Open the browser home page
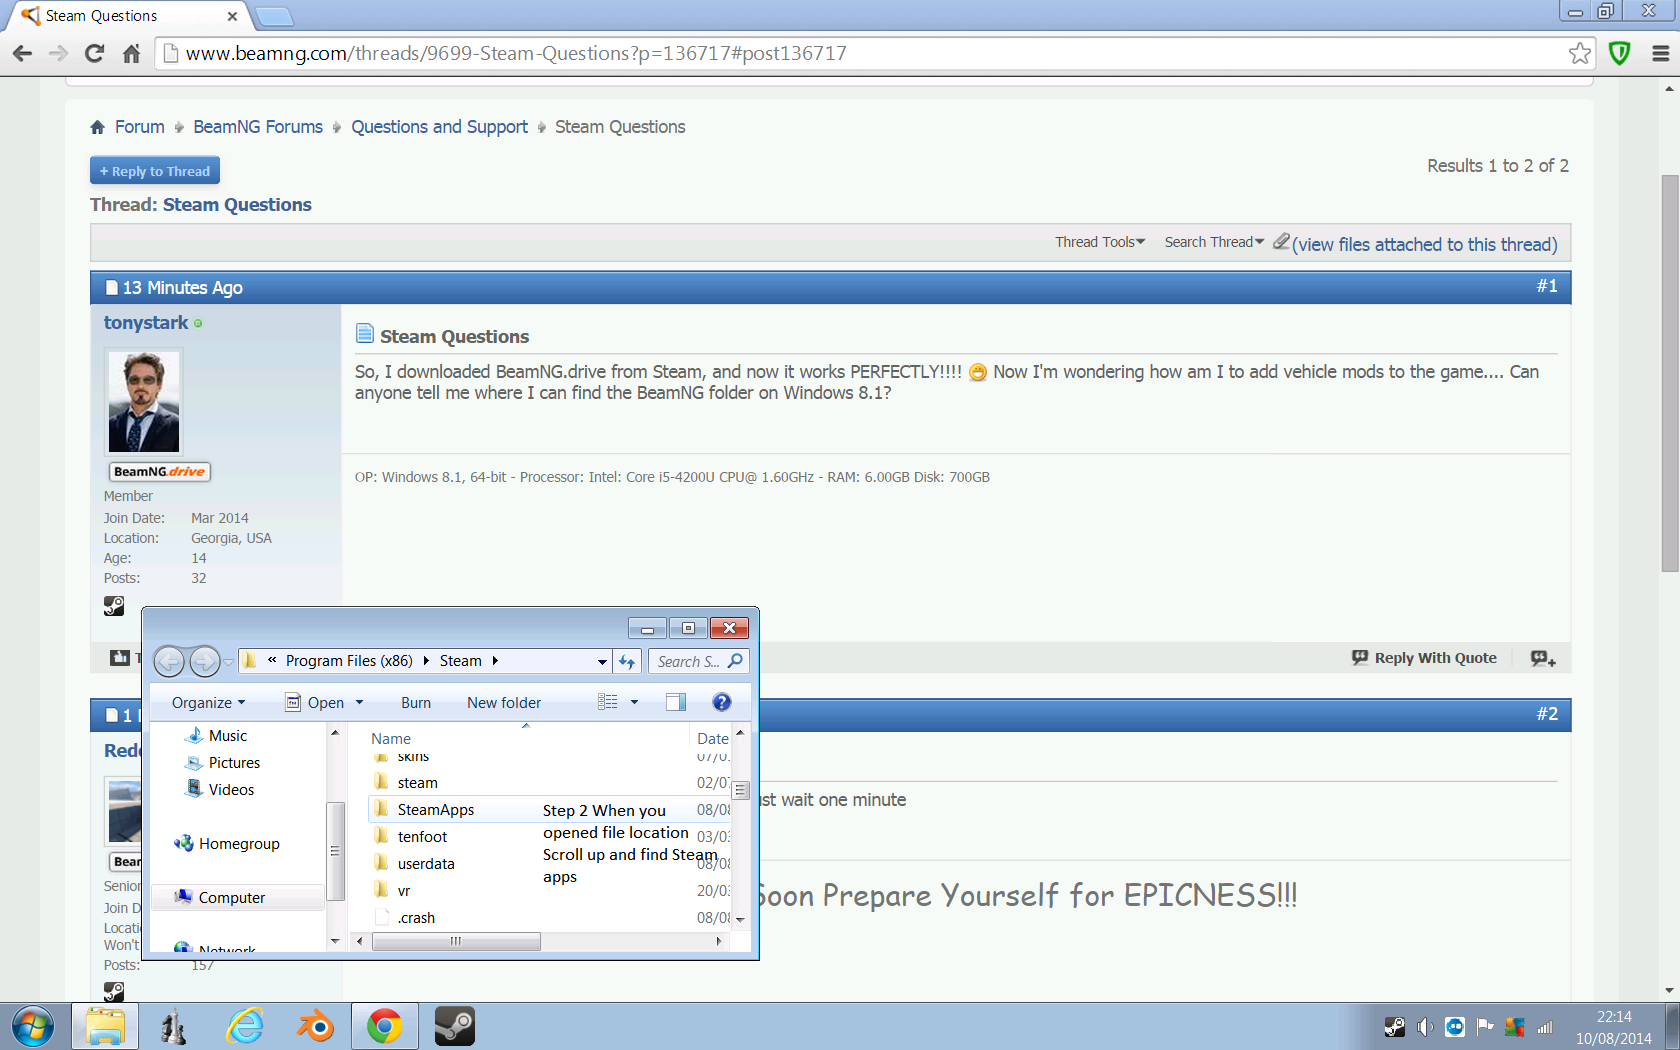The image size is (1680, 1050). click(131, 54)
